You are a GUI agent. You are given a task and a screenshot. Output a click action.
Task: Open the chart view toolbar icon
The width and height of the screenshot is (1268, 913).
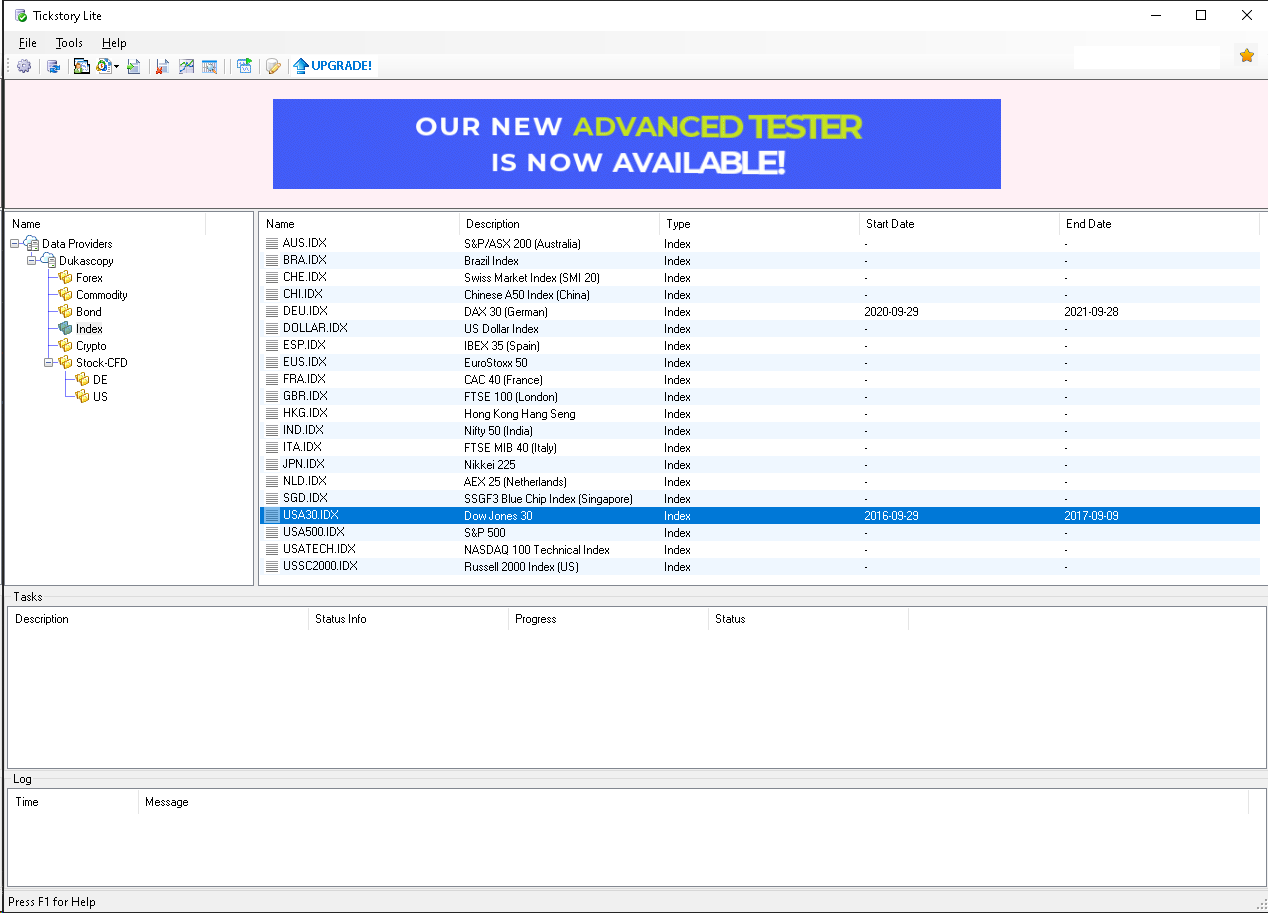(x=186, y=66)
